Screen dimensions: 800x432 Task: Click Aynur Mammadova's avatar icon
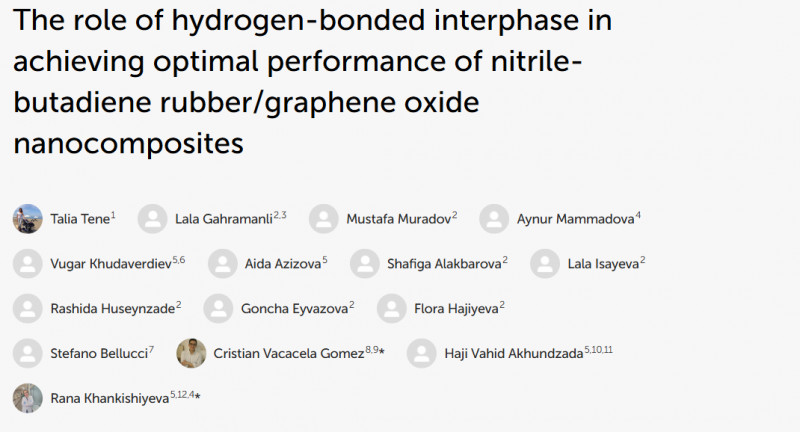pyautogui.click(x=494, y=219)
